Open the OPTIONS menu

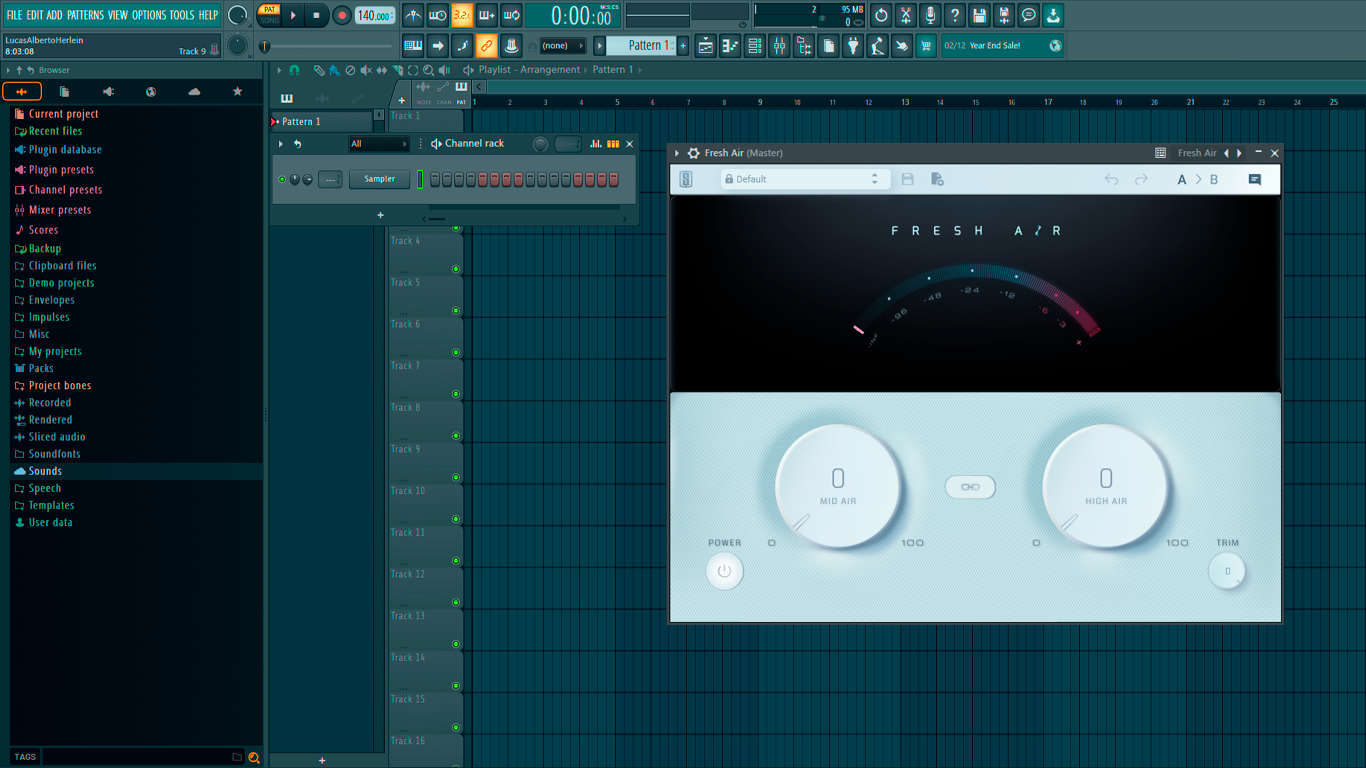click(149, 15)
